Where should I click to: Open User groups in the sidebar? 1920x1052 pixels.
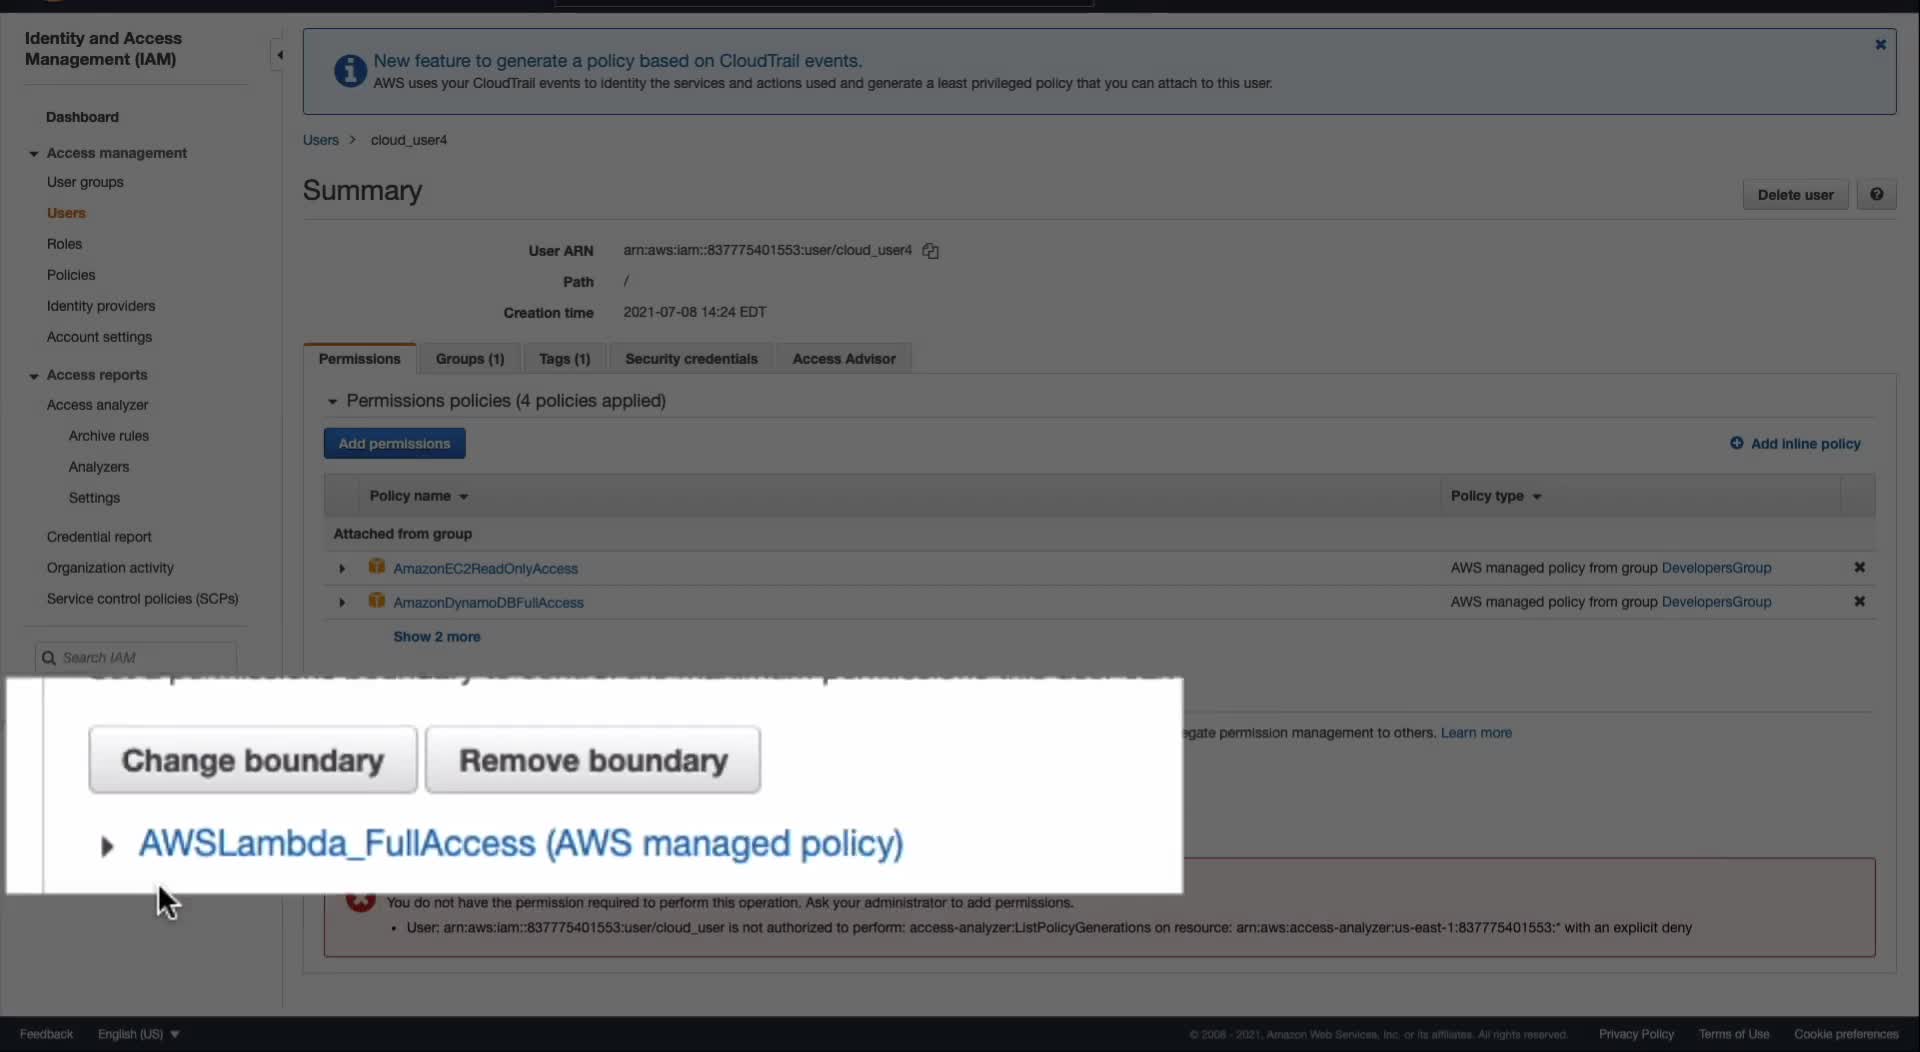coord(85,182)
